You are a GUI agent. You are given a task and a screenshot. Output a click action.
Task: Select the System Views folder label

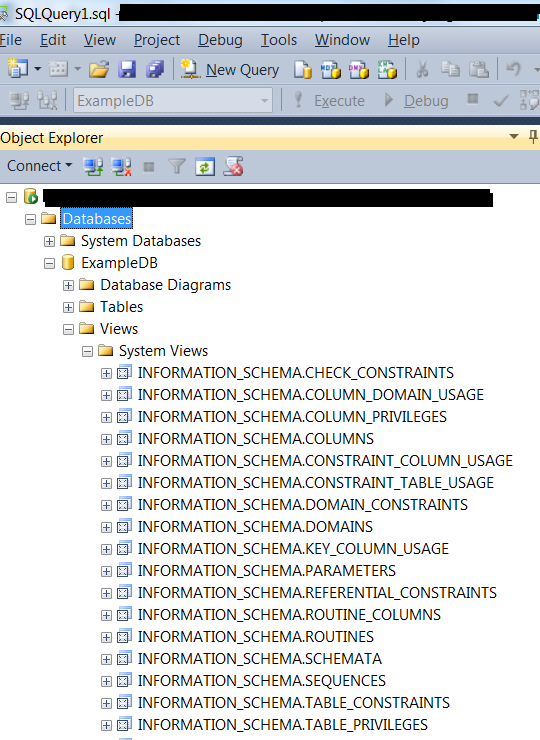click(x=163, y=351)
